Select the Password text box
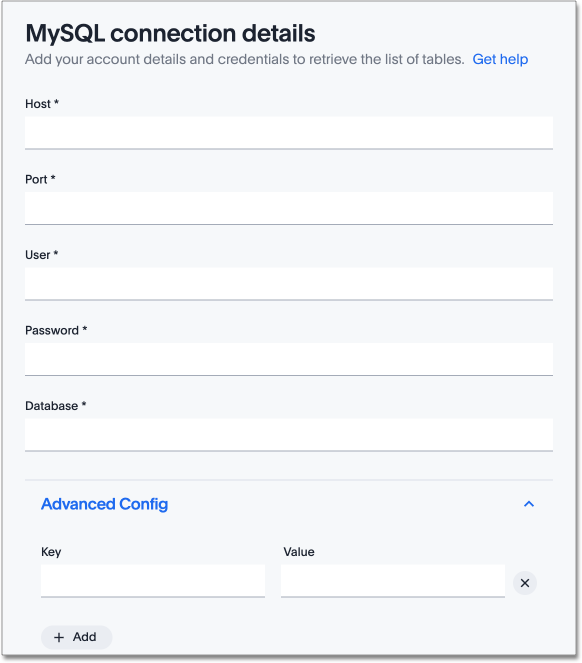This screenshot has width=582, height=663. click(289, 359)
